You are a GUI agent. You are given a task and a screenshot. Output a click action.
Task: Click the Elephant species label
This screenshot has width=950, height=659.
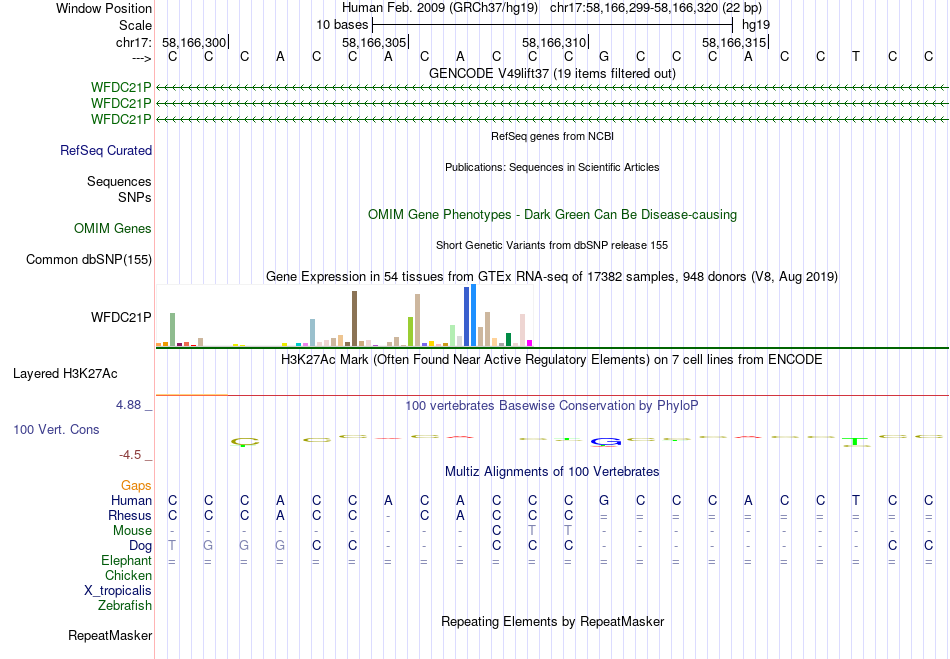pos(127,560)
